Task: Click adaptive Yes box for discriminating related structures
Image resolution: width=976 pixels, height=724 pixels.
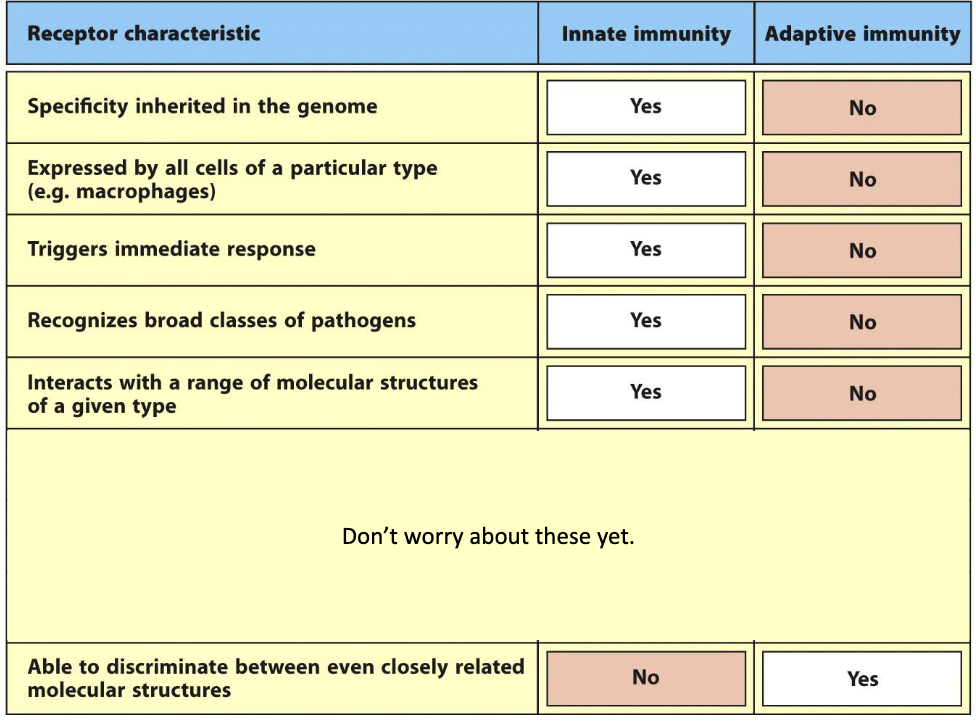Action: coord(862,679)
